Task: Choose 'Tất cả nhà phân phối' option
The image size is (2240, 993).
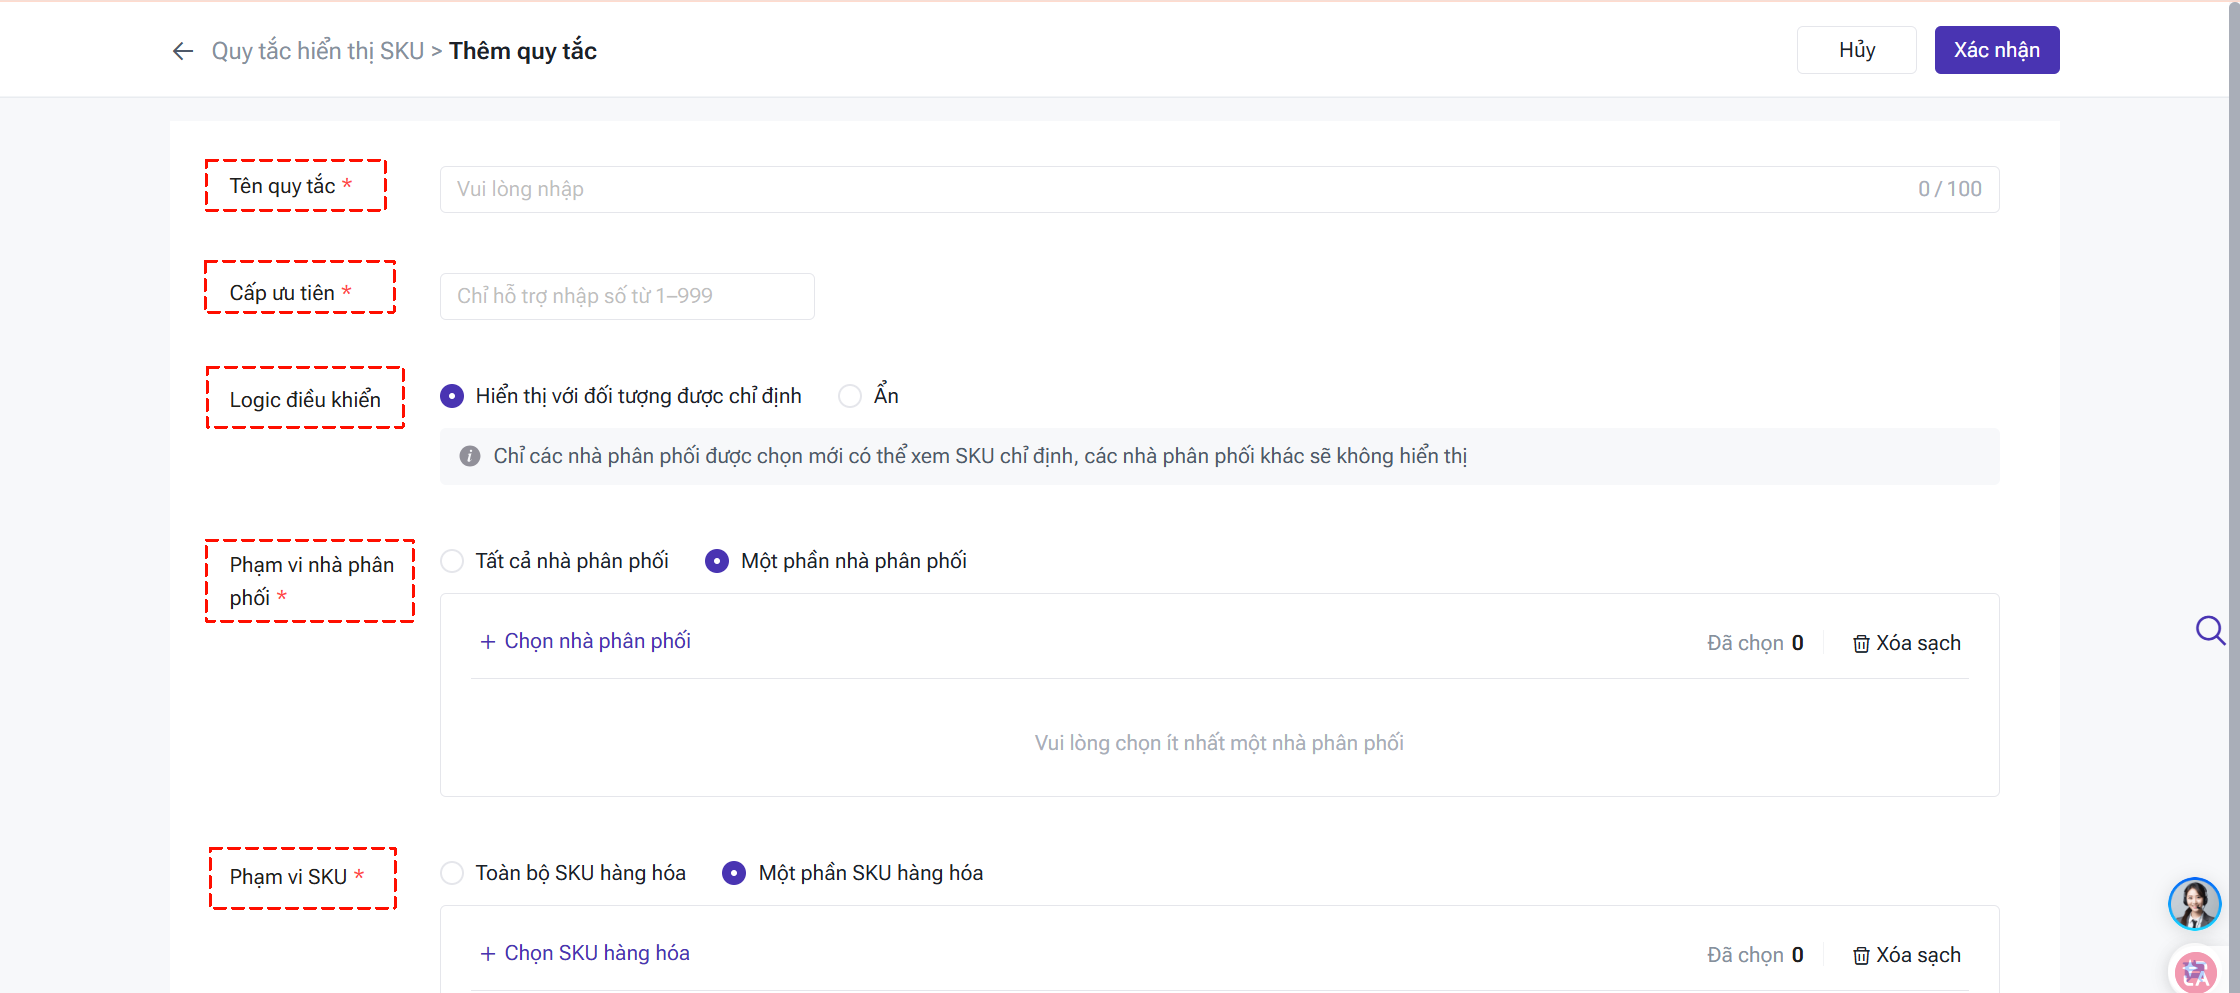Action: click(452, 561)
